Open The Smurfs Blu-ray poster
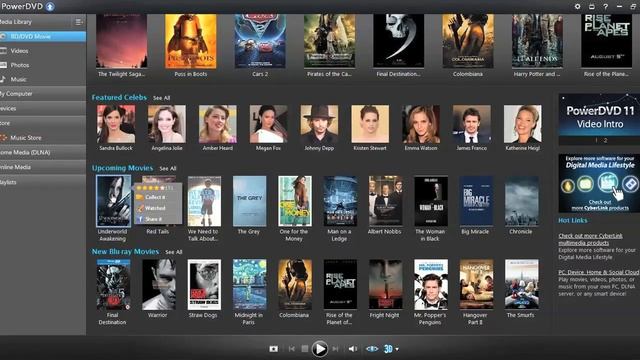Viewport: 640px width, 360px height. tap(521, 284)
